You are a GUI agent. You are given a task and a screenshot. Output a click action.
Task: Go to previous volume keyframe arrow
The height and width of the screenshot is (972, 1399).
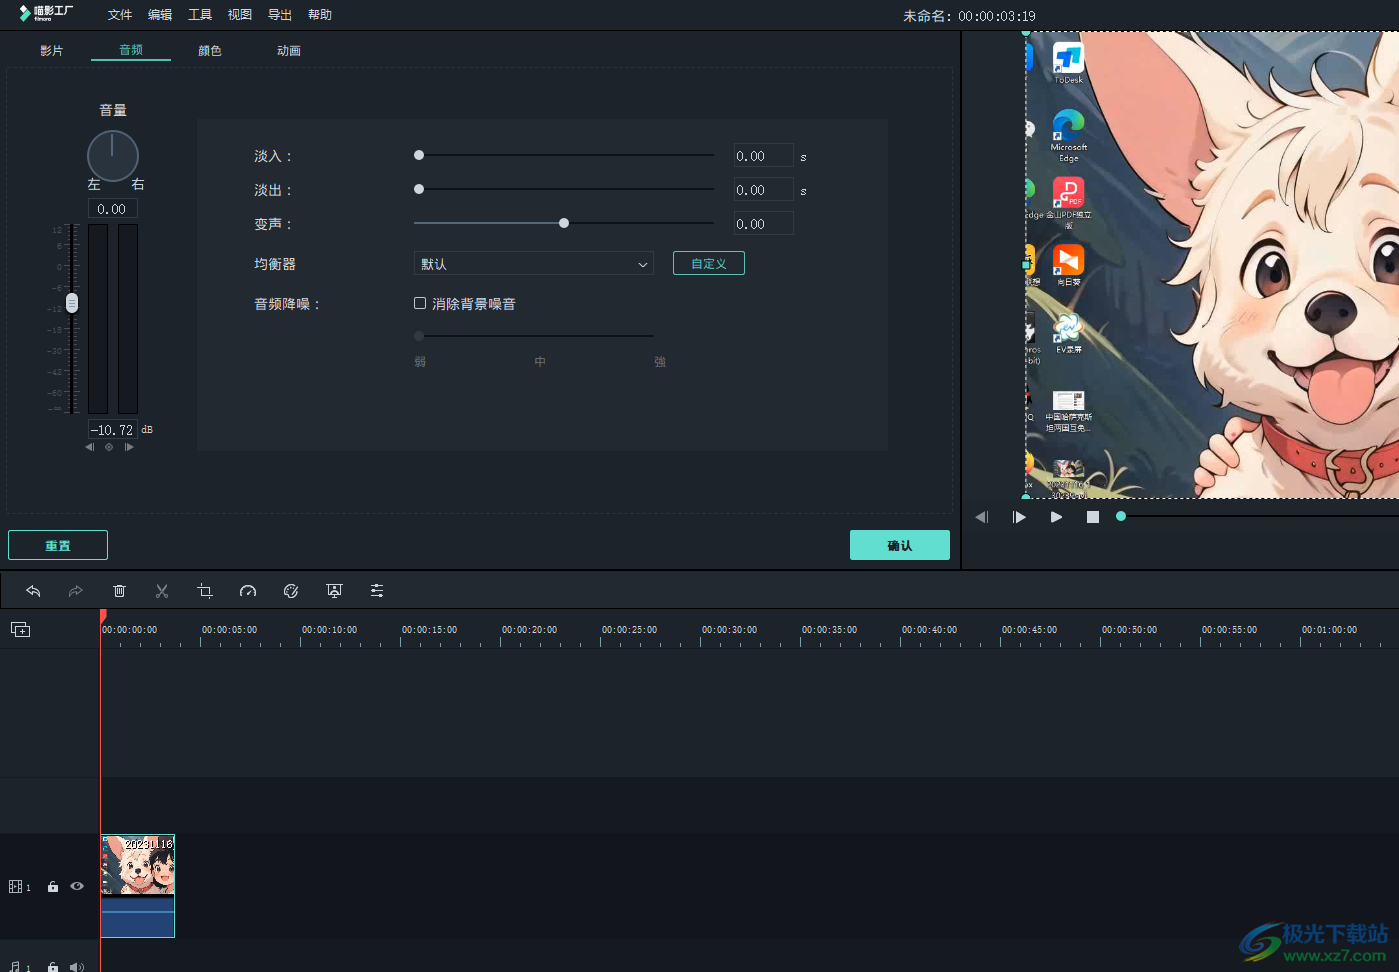tap(90, 447)
